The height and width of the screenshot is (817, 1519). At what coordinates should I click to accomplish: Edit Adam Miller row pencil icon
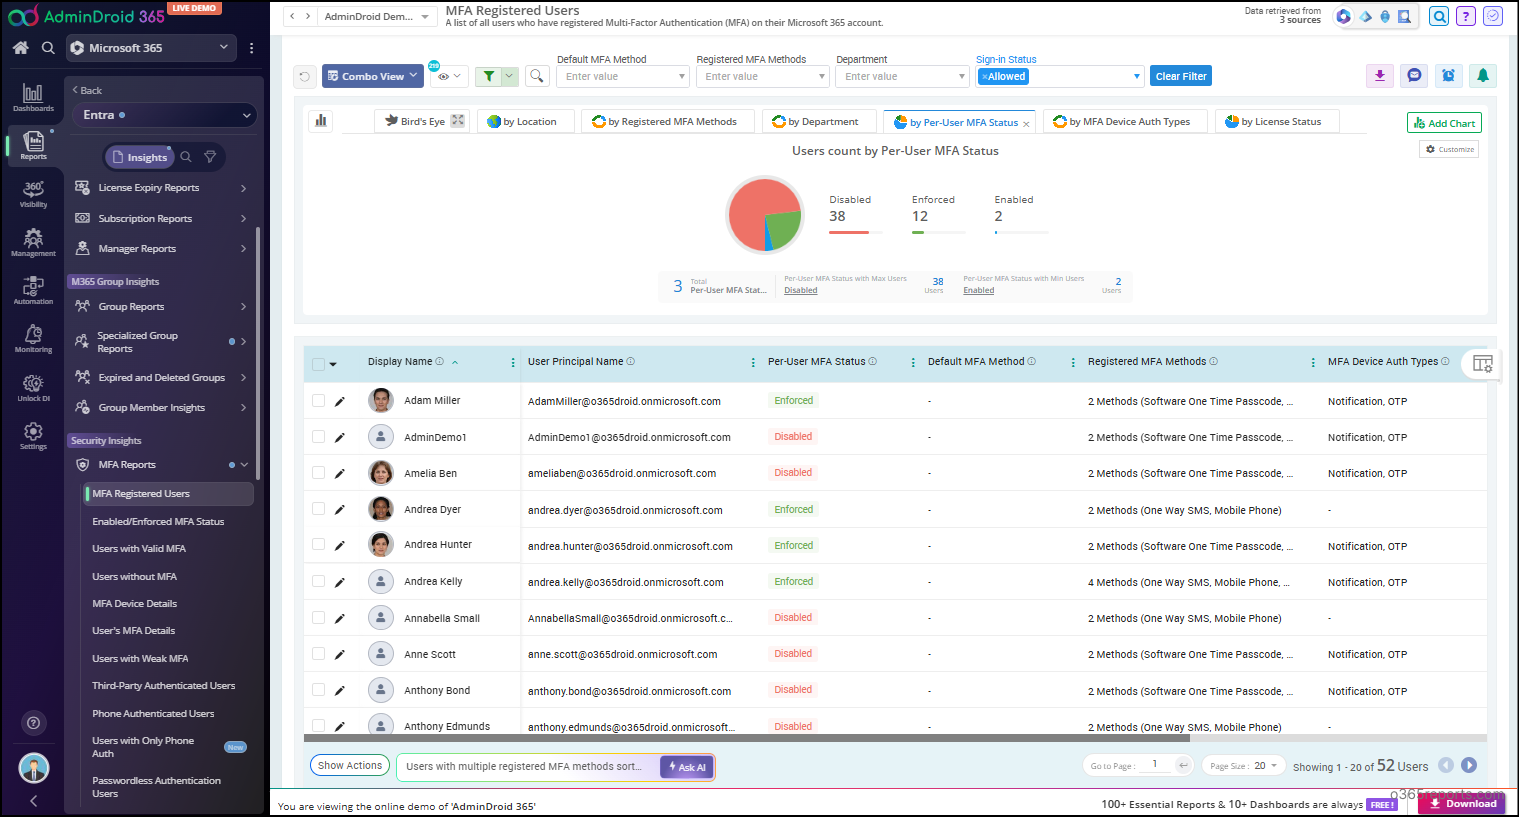click(340, 401)
